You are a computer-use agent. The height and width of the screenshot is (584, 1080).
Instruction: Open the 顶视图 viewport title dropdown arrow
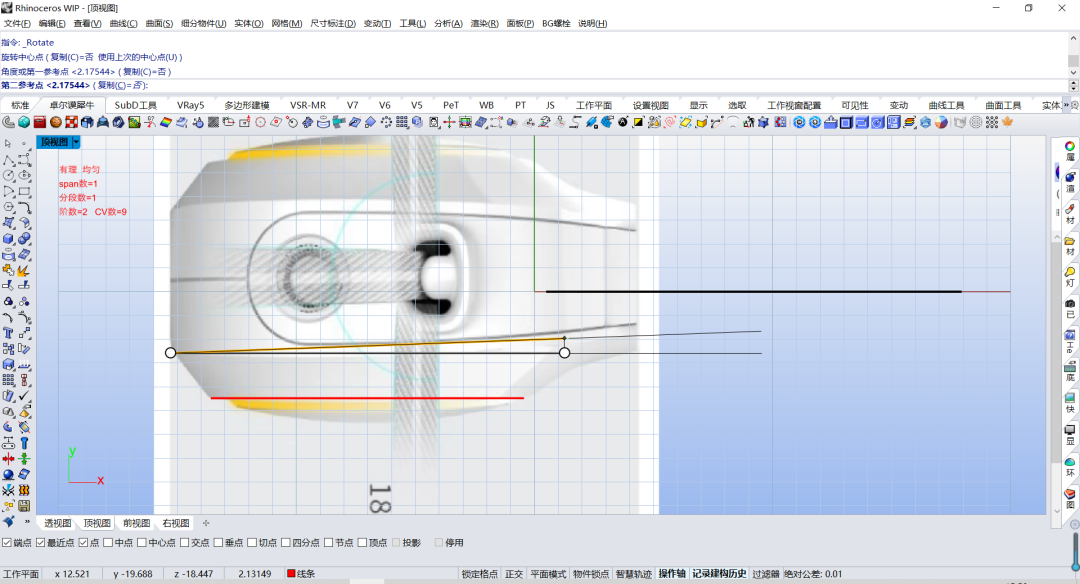(76, 142)
